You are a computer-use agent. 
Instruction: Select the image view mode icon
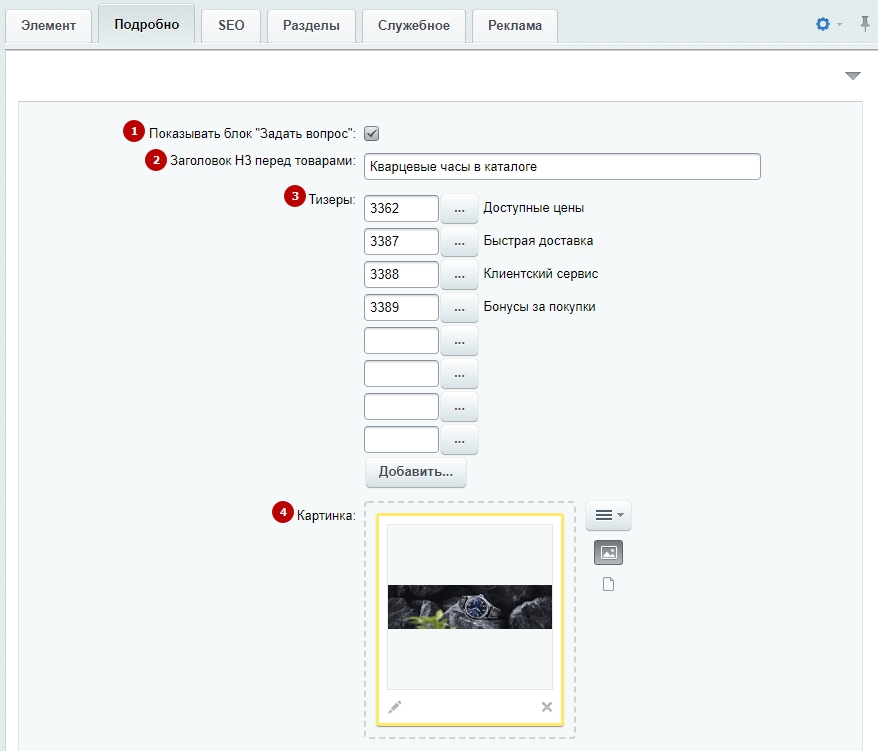pos(608,553)
